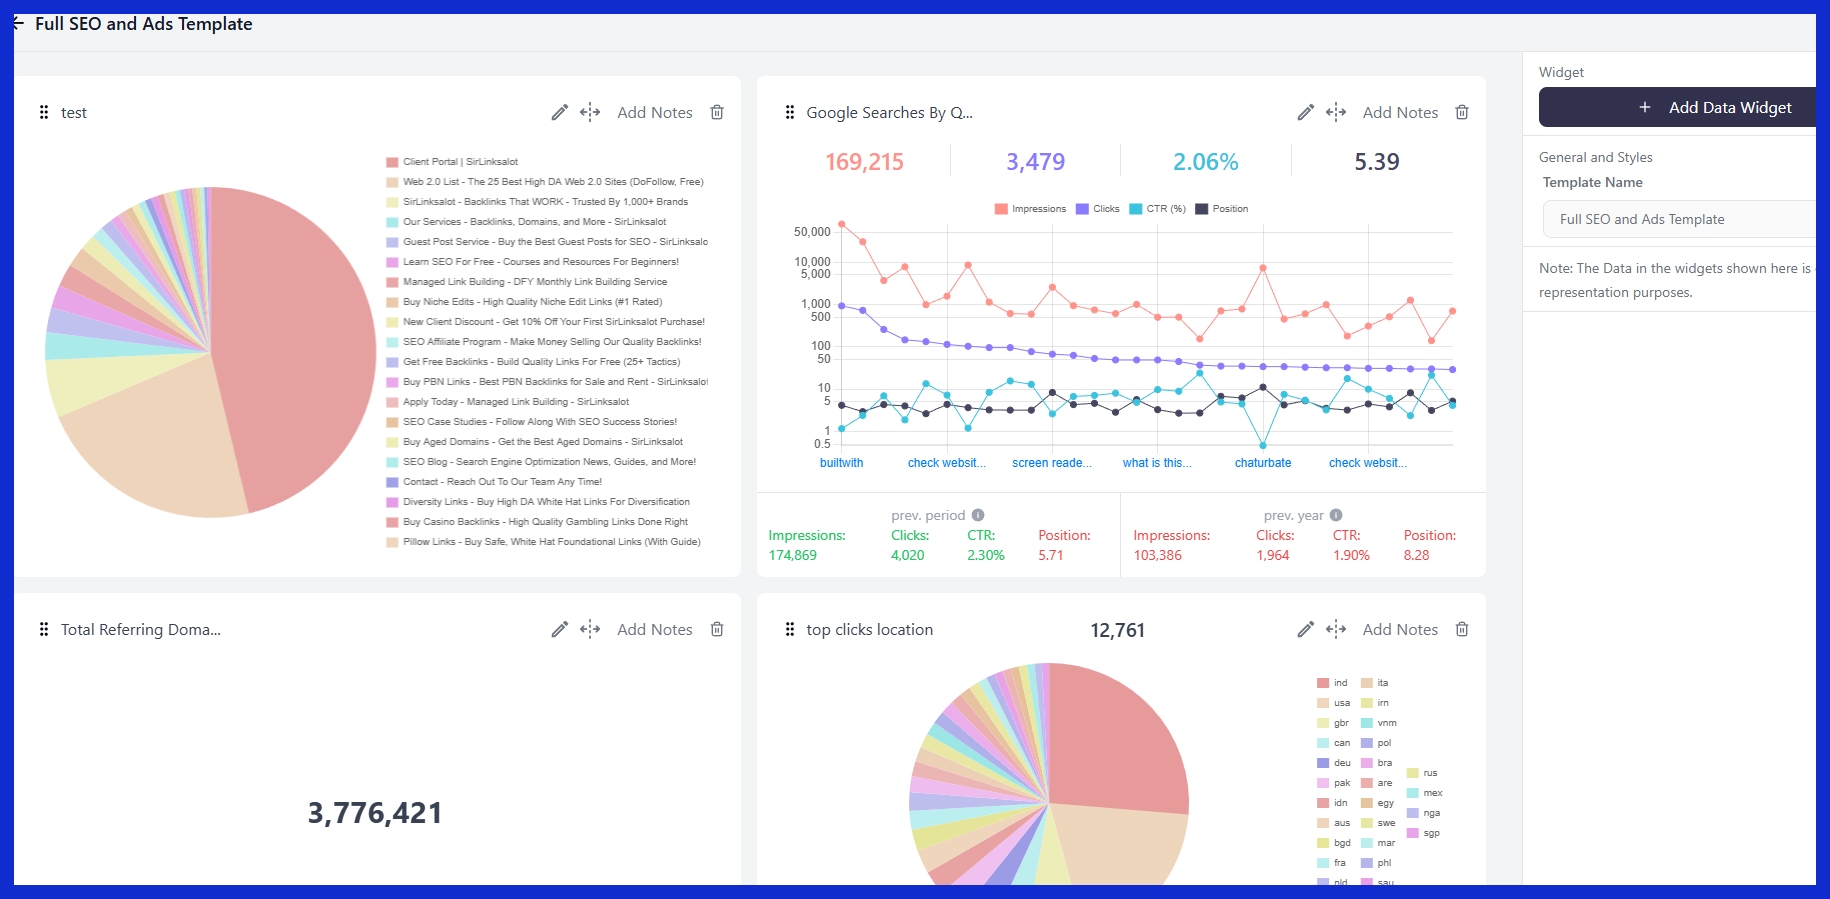Click the move icon on test widget
This screenshot has height=899, width=1830.
[590, 113]
